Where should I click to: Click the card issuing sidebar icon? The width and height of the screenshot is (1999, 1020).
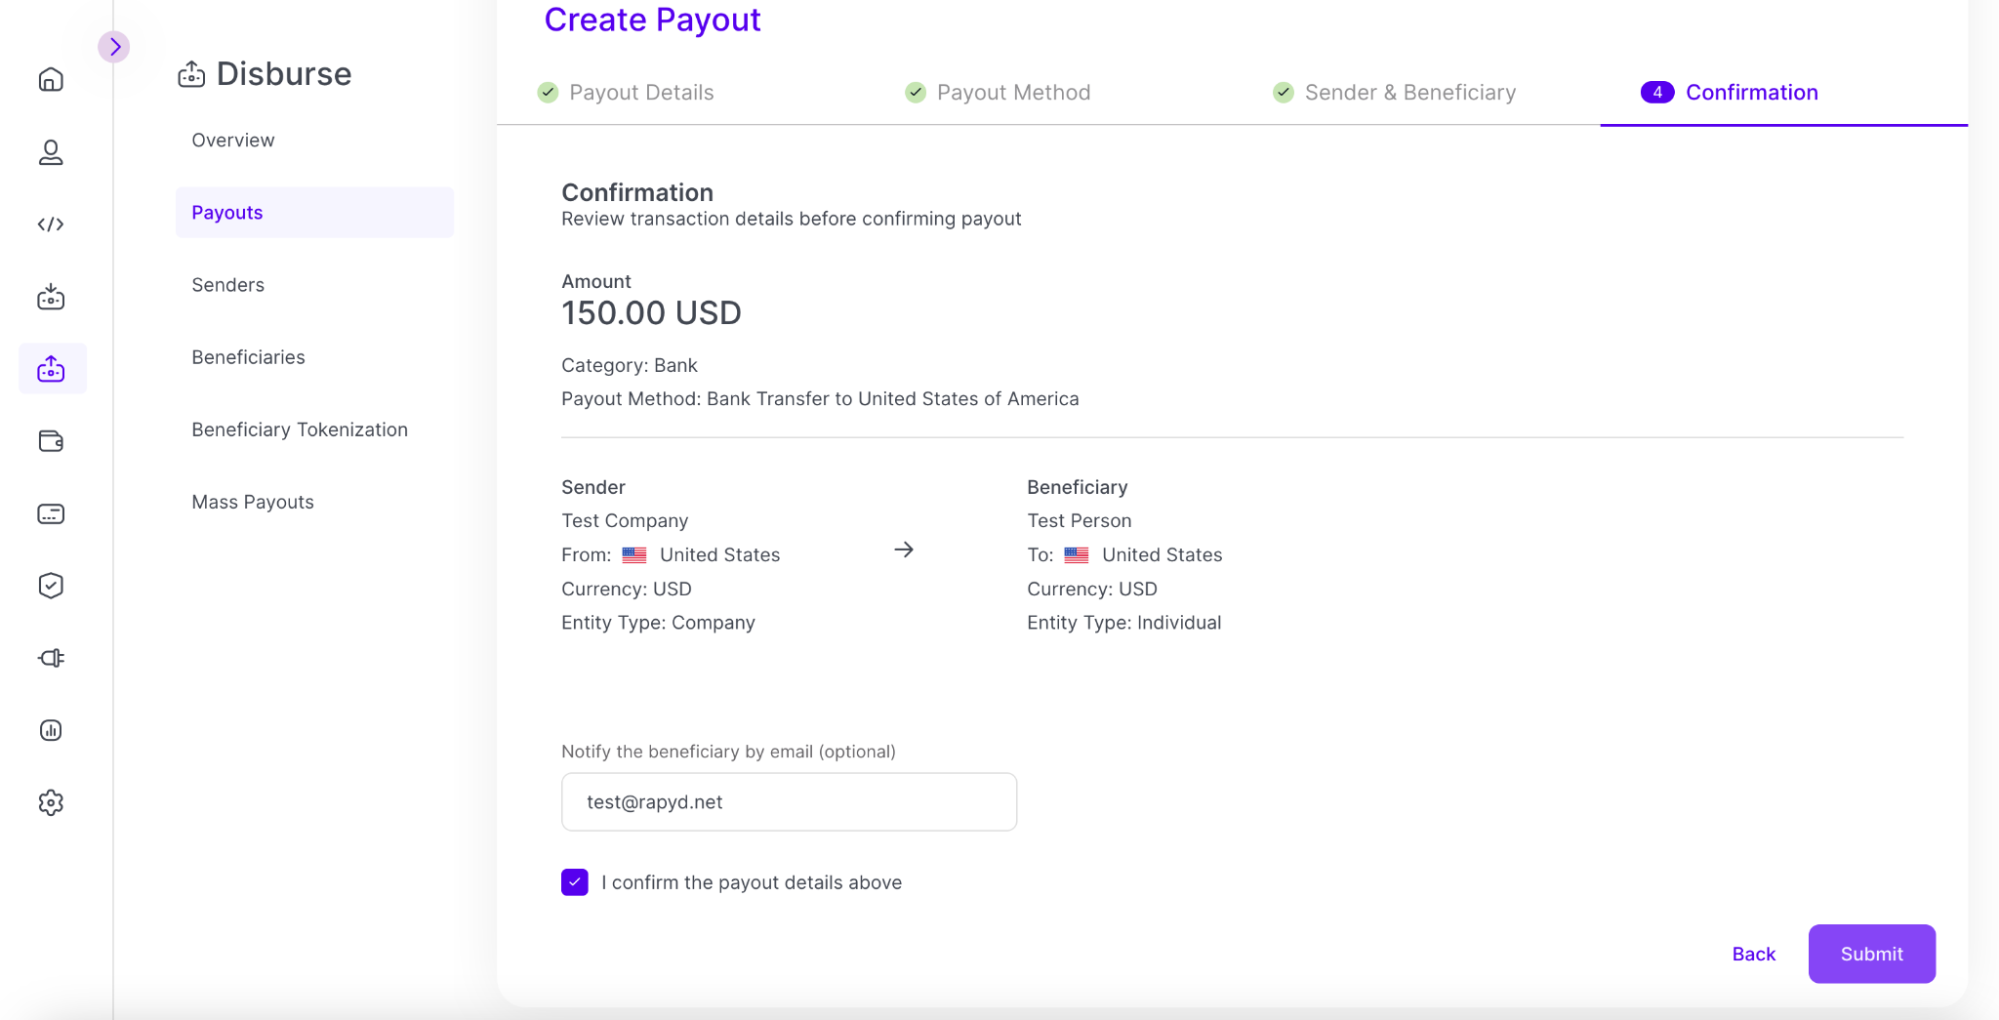[x=51, y=514]
